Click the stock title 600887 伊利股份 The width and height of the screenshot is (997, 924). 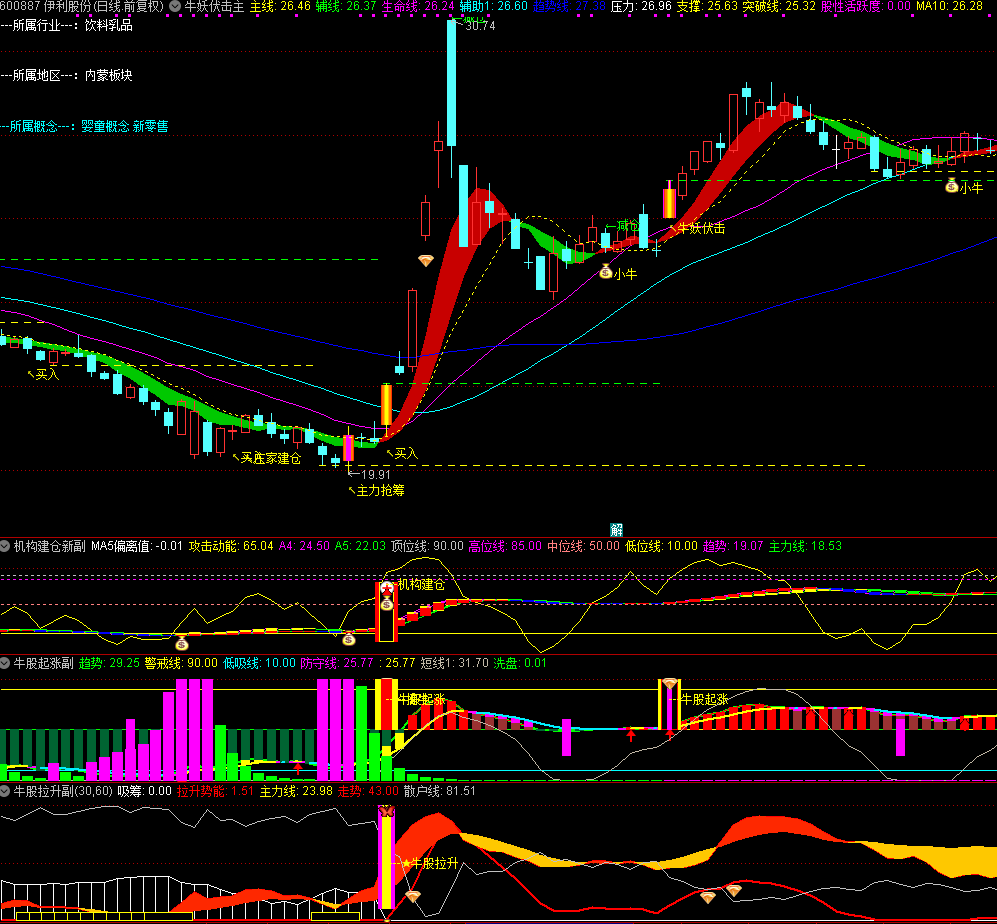point(81,6)
